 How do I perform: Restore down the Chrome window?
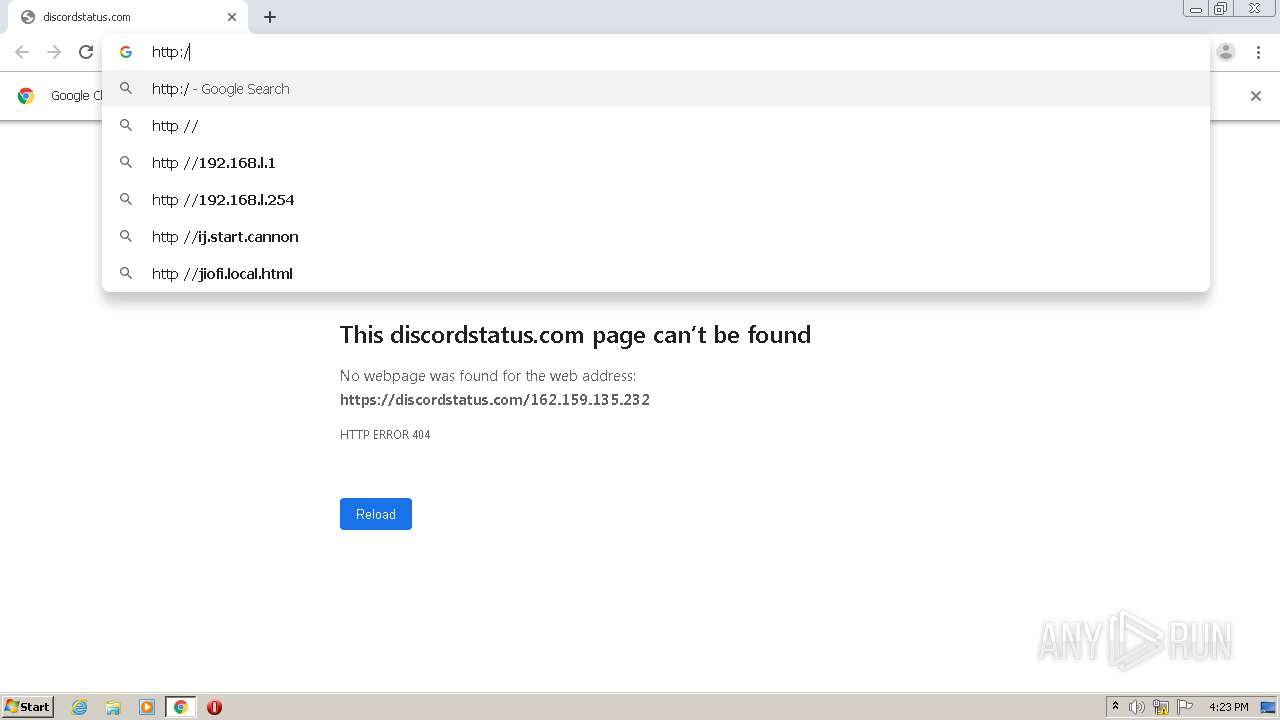coord(1221,8)
